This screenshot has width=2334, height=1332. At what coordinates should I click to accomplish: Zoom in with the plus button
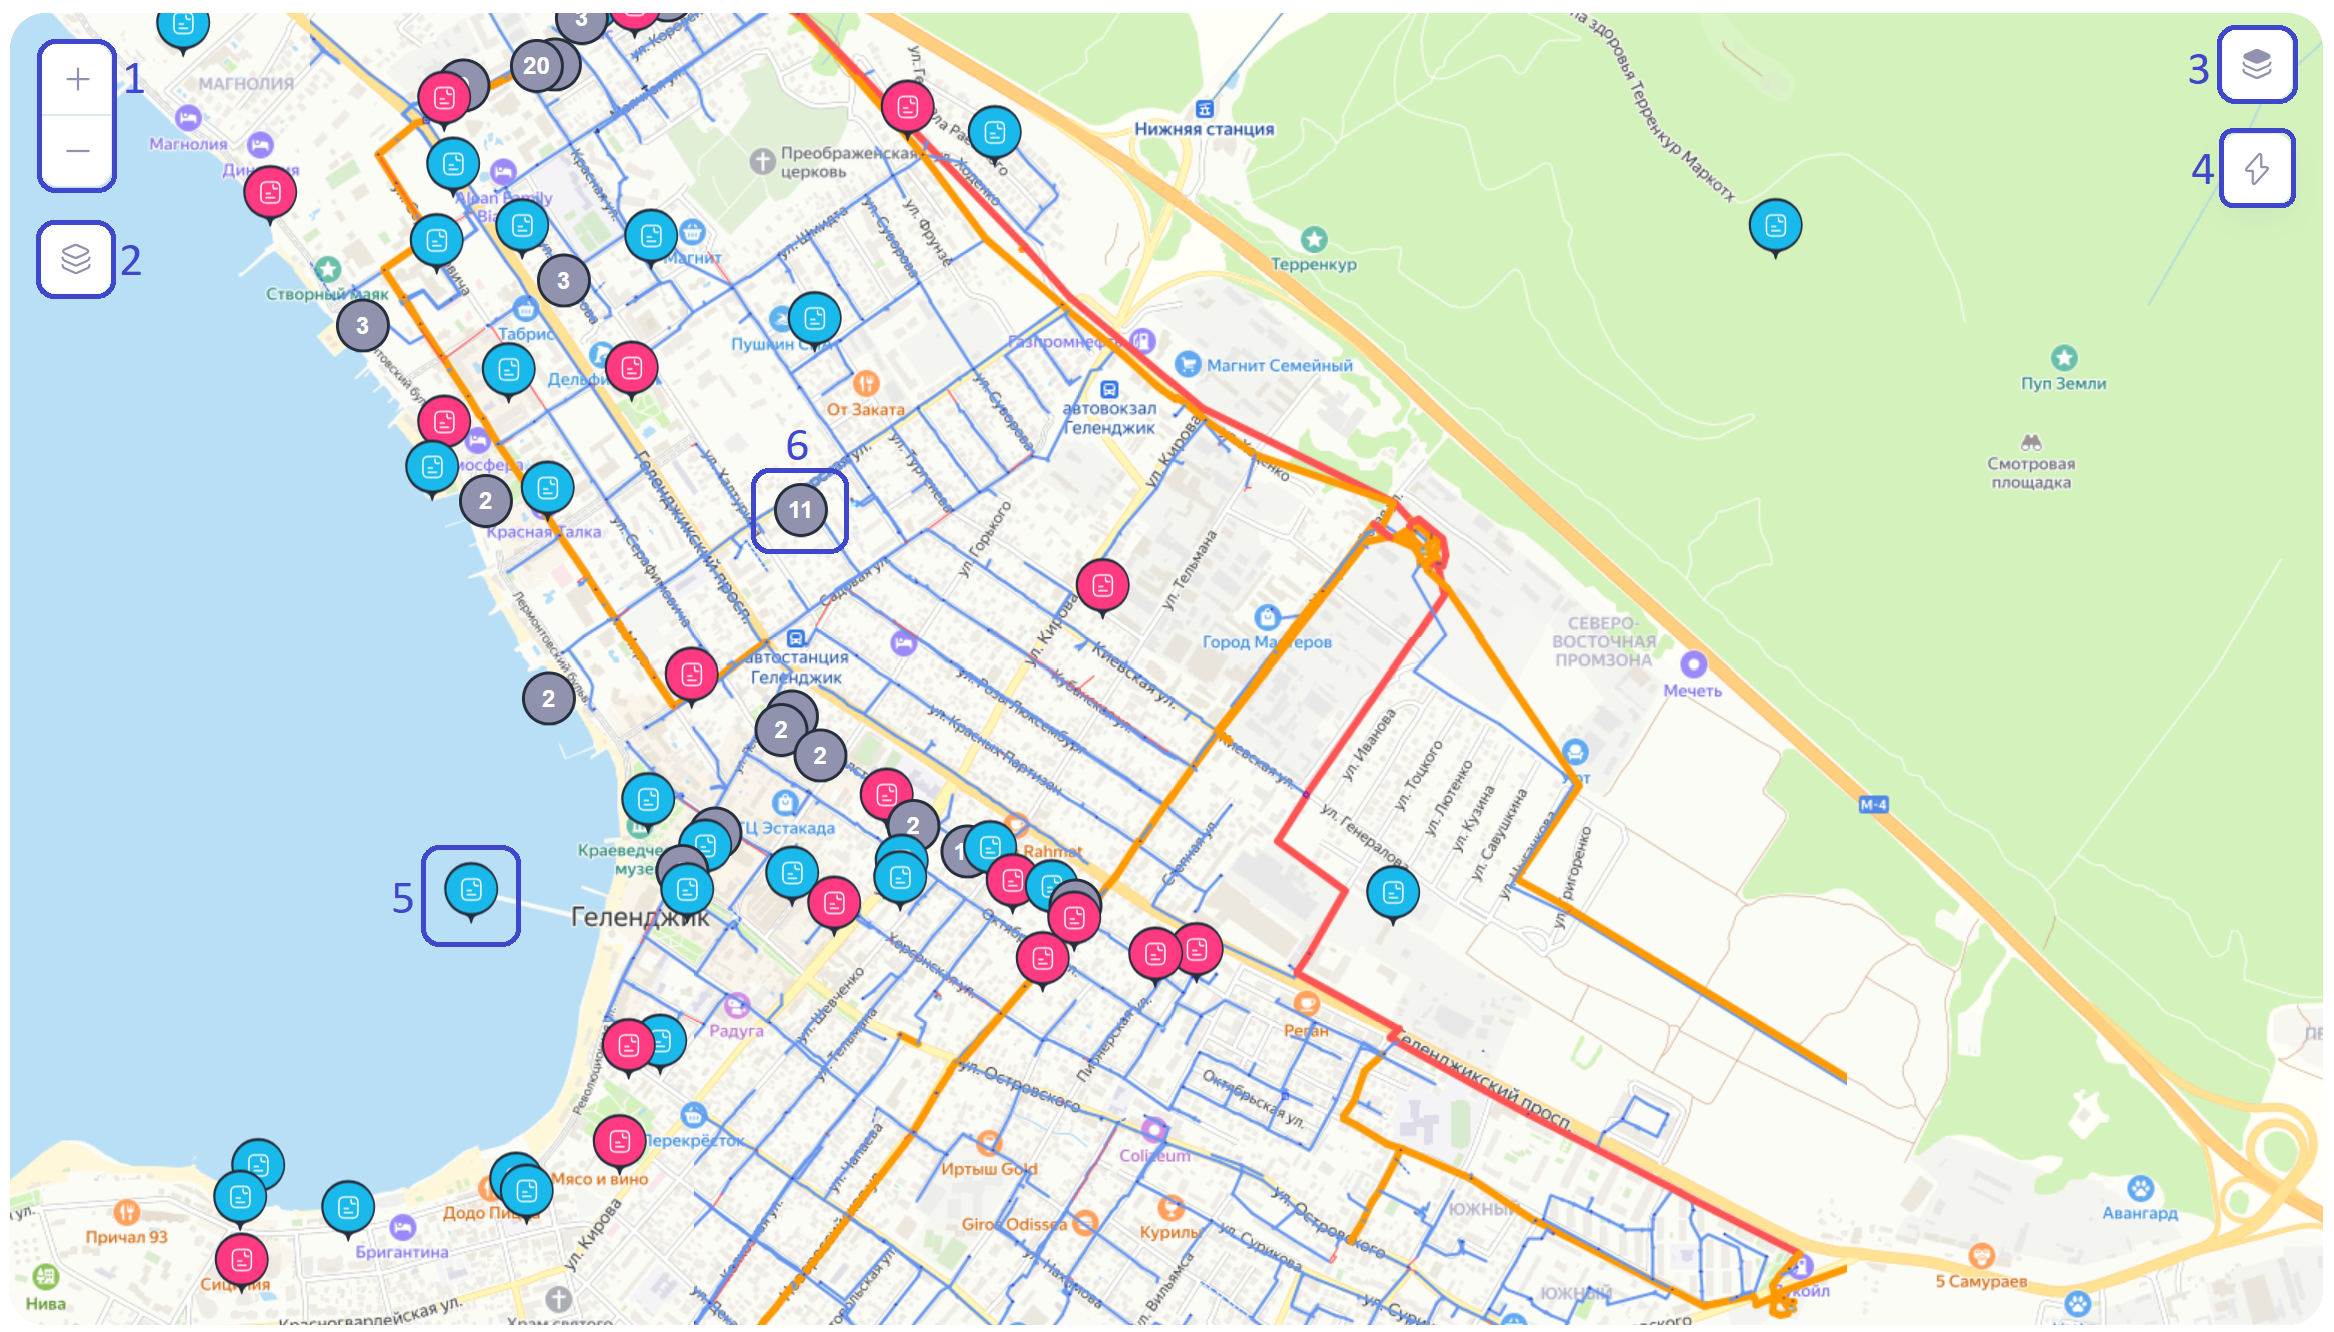pos(77,79)
